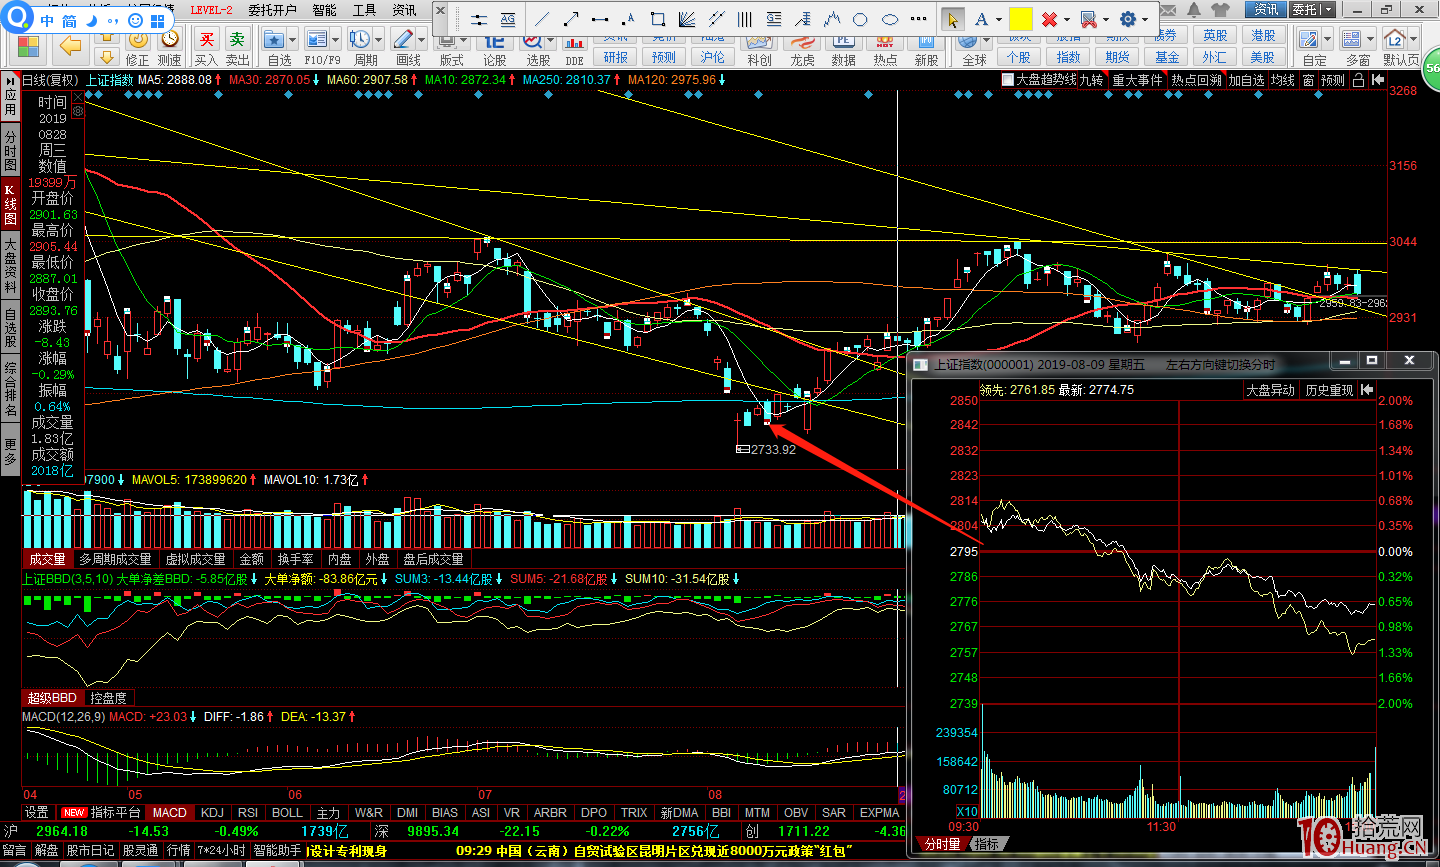Click the 加自选 add to favorites button
Image resolution: width=1440 pixels, height=867 pixels.
pos(1246,80)
